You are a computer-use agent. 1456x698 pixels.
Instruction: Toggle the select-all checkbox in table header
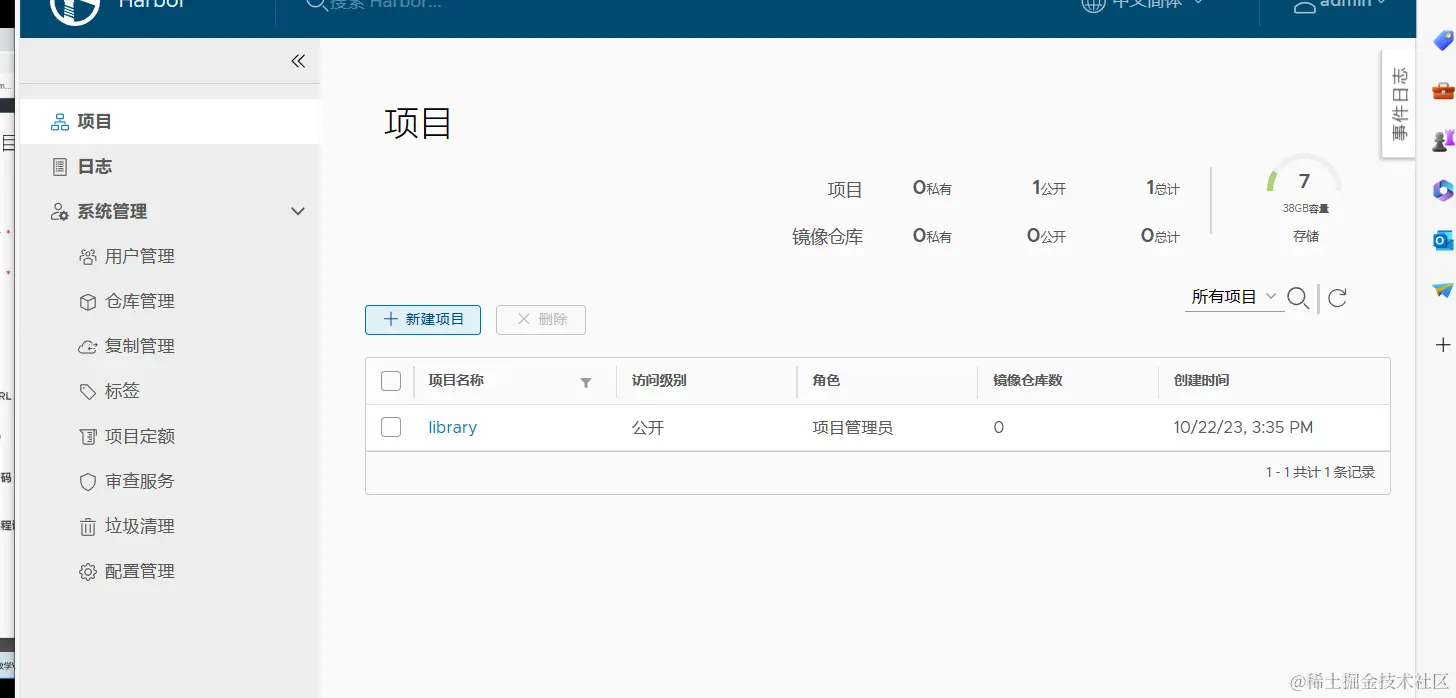pyautogui.click(x=391, y=381)
